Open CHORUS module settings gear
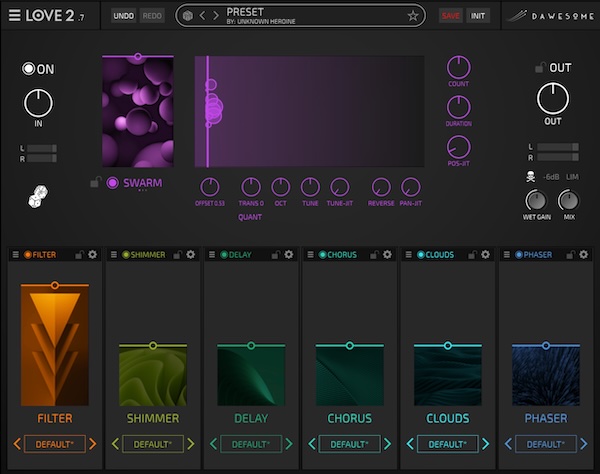 387,254
